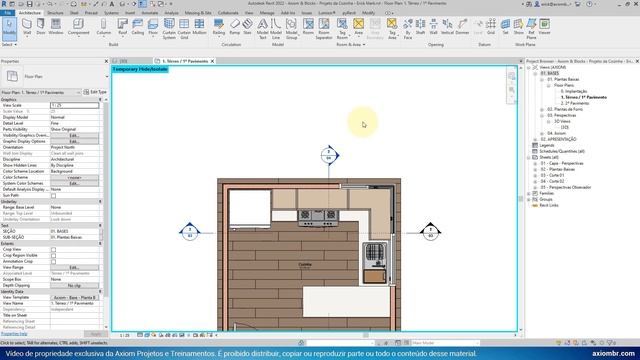Expand the Families tree node
The height and width of the screenshot is (360, 640).
tap(529, 193)
